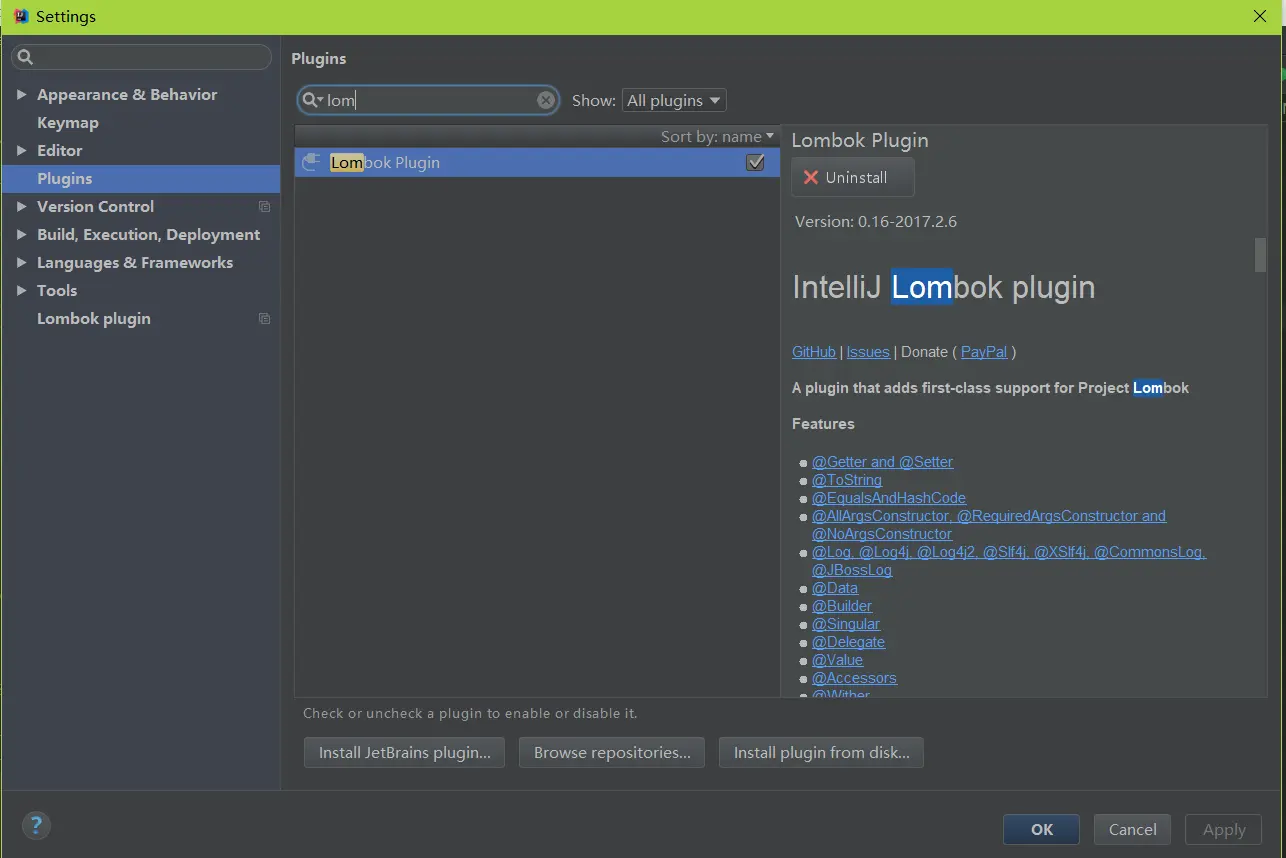Expand Languages & Frameworks section

point(21,262)
